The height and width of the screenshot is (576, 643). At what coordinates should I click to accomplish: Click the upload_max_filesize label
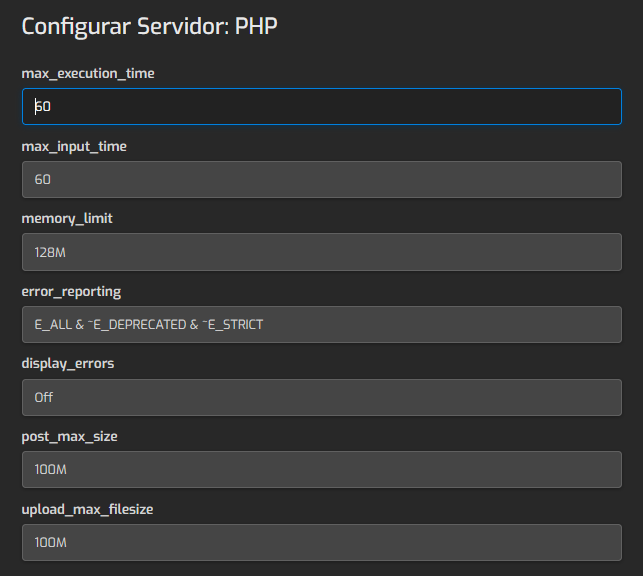87,509
